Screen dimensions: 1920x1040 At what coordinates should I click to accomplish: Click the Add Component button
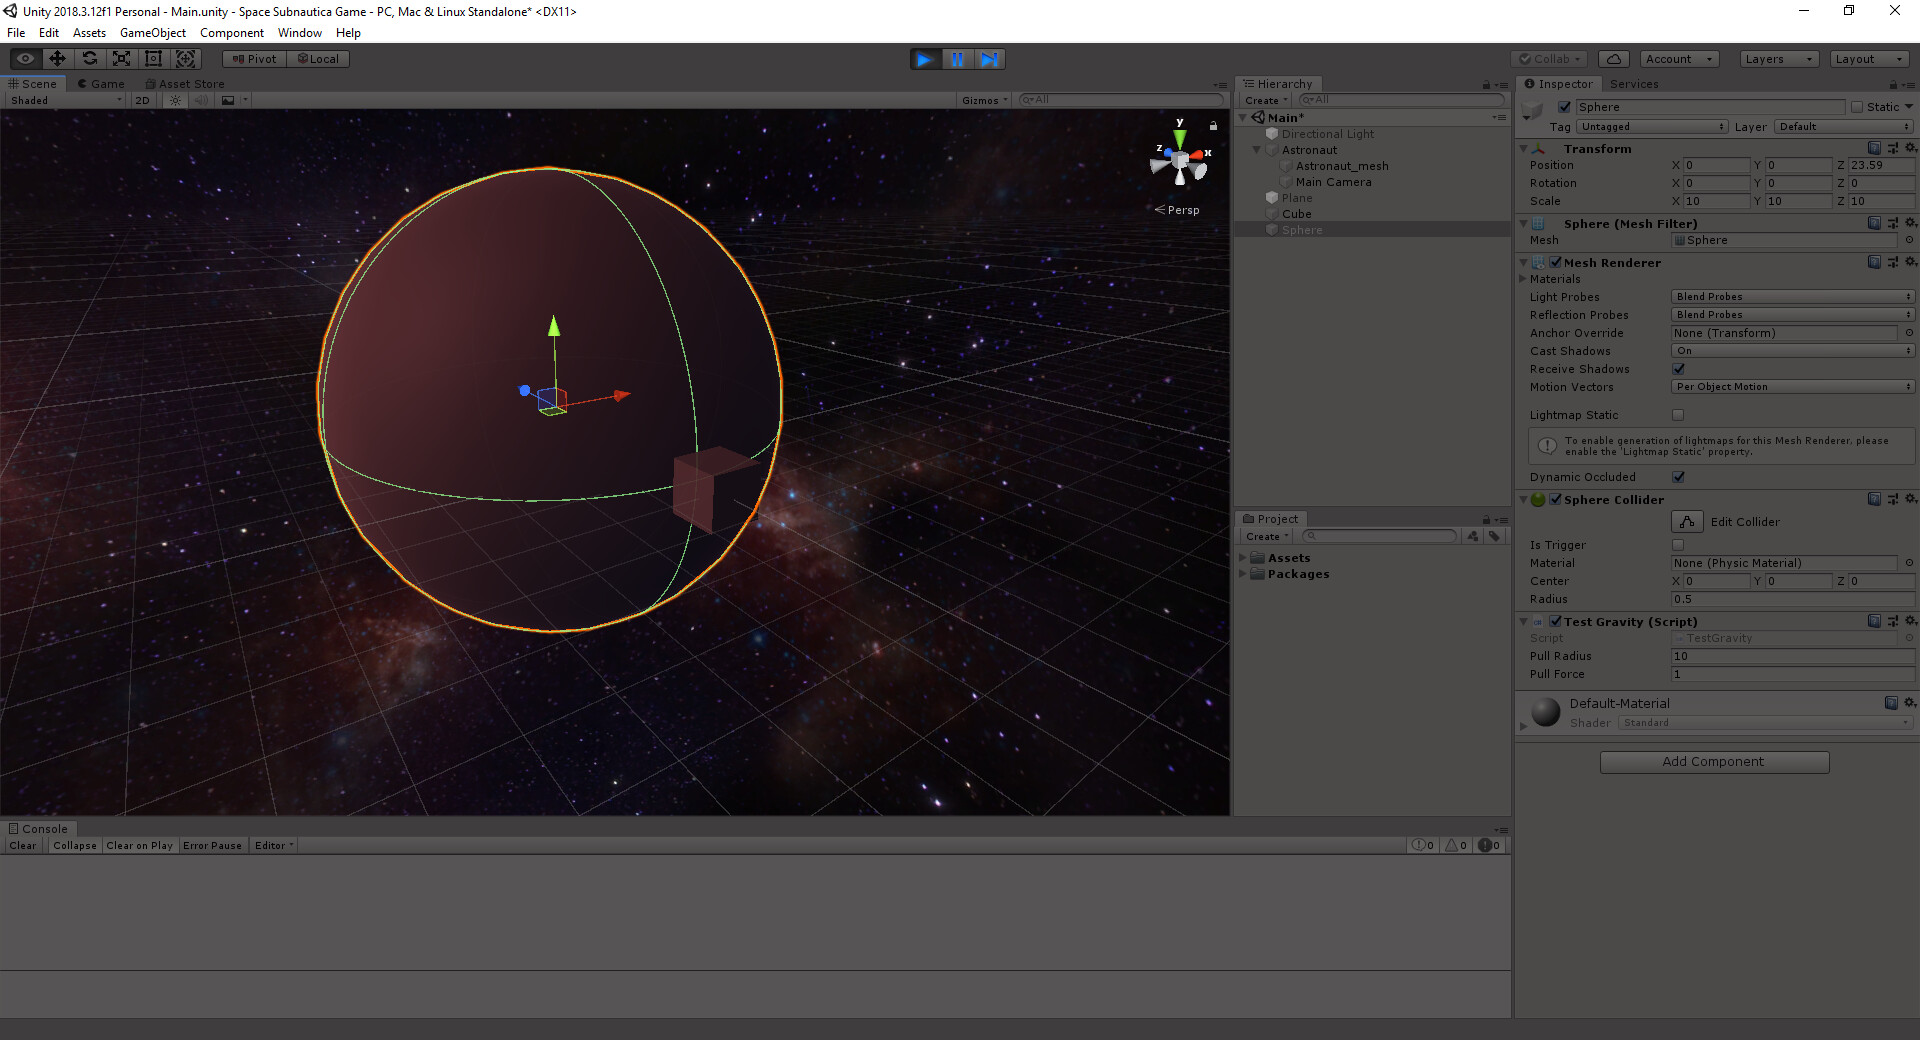pyautogui.click(x=1714, y=761)
